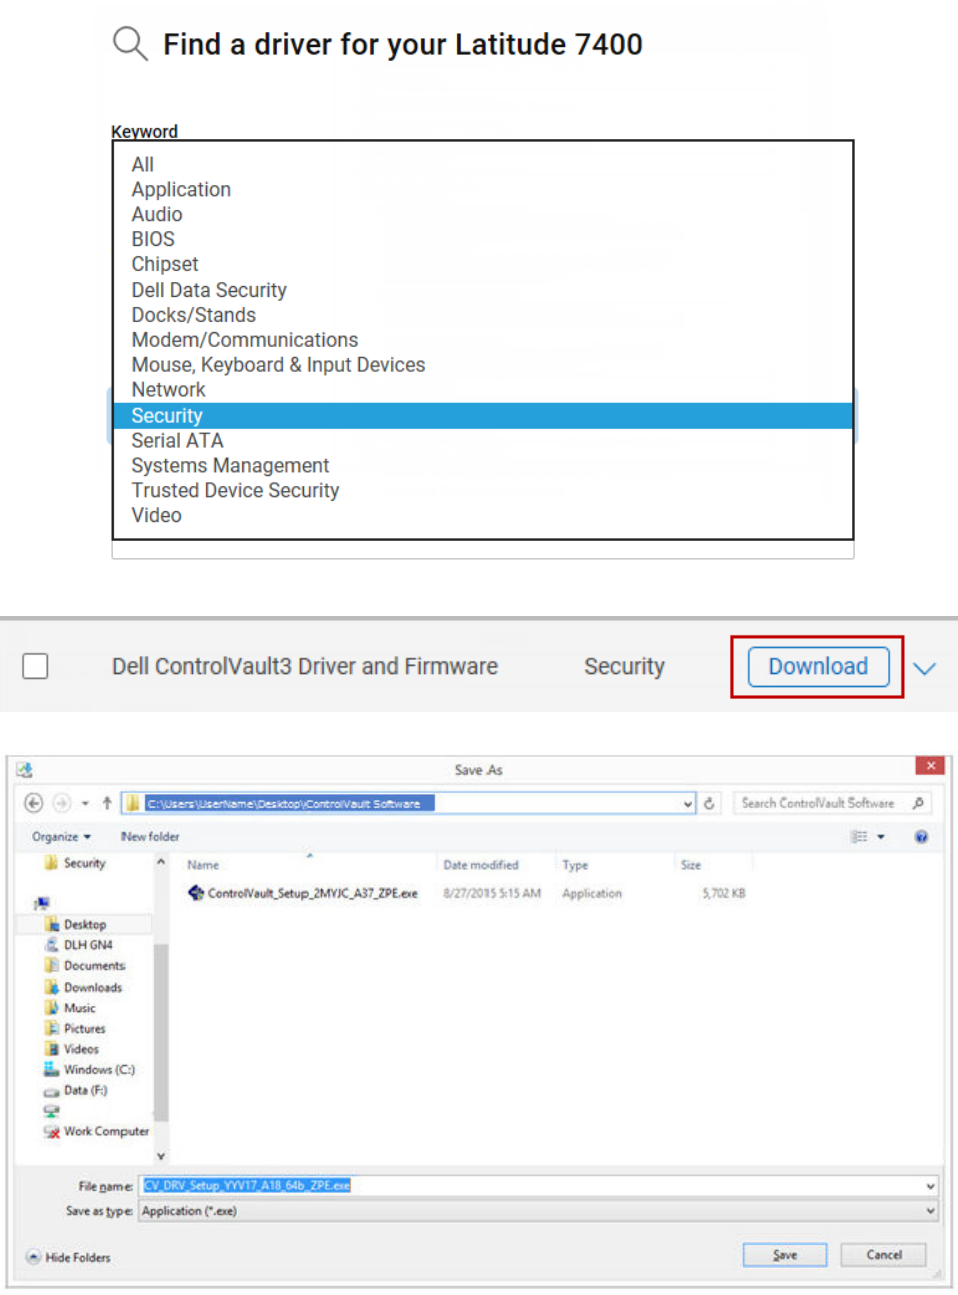
Task: Sort files by the Size column
Action: (691, 865)
